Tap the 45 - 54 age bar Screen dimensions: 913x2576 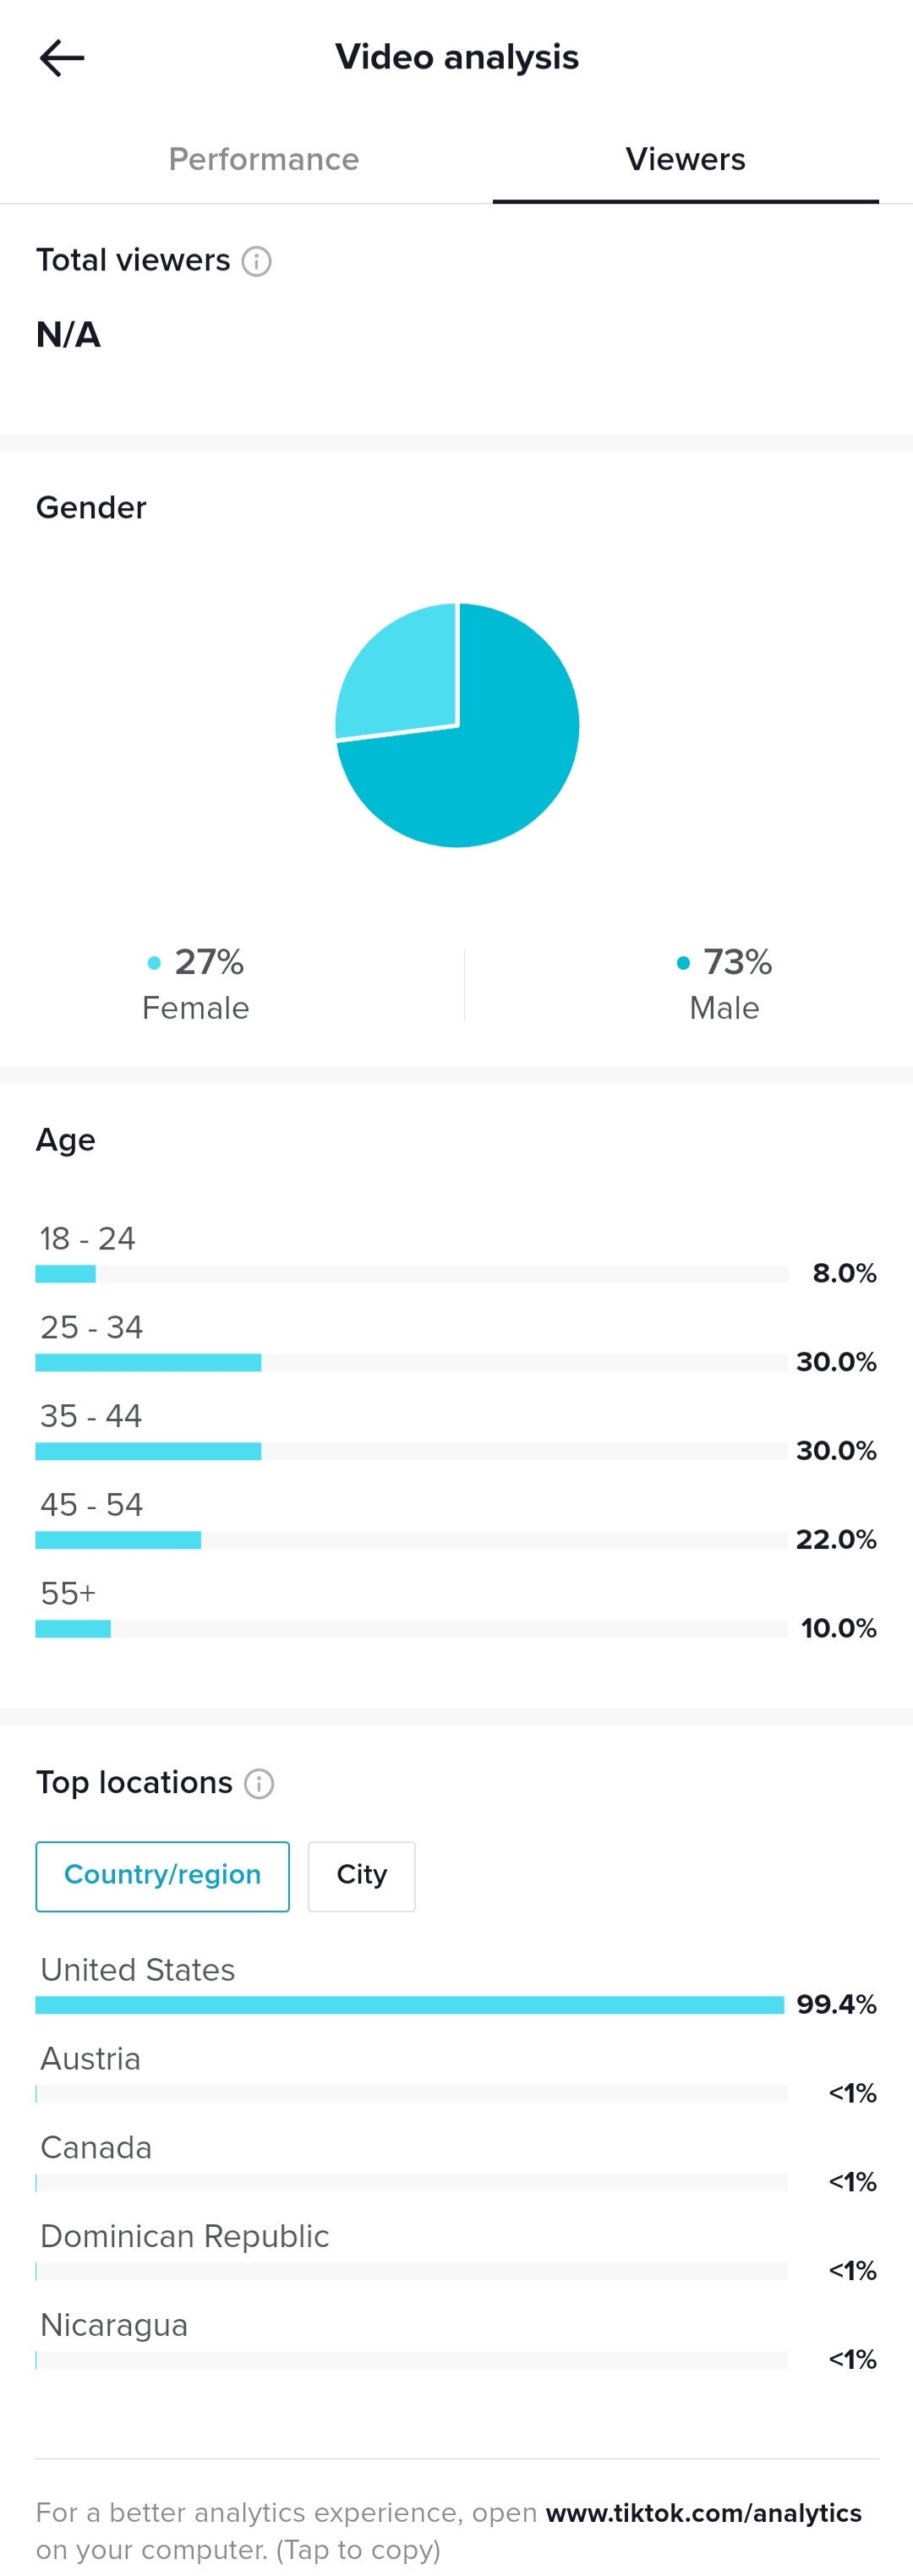pyautogui.click(x=411, y=1540)
